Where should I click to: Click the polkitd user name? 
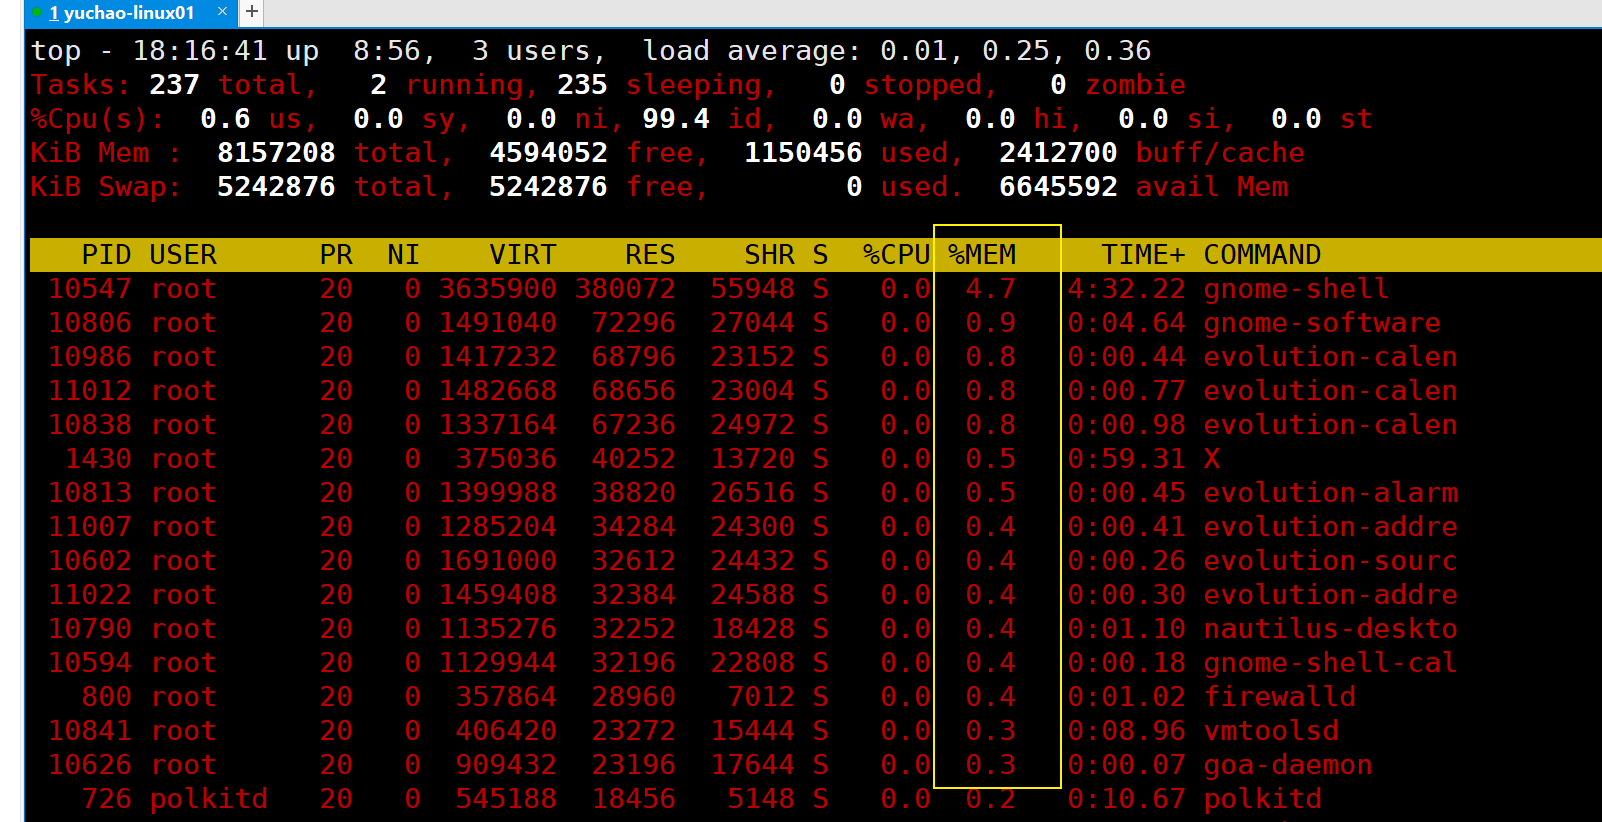209,799
